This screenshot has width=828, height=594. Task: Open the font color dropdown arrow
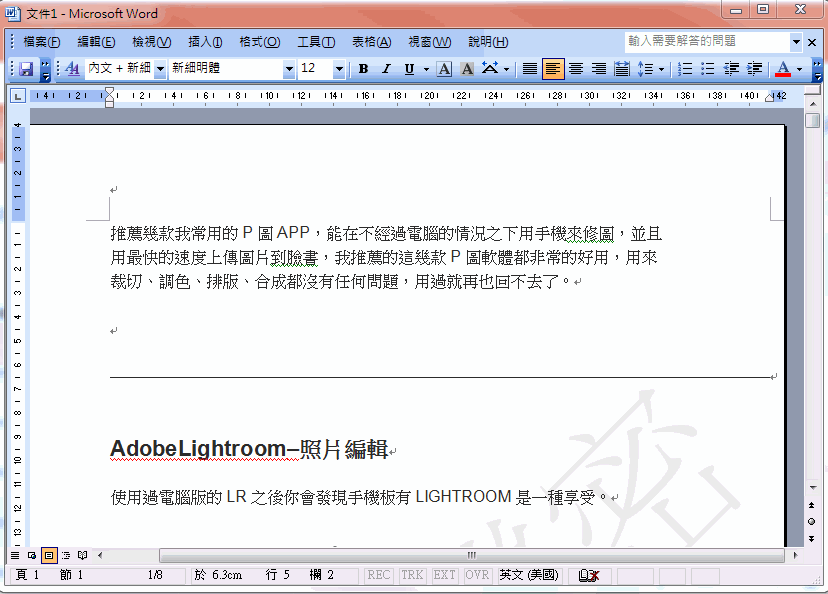(799, 69)
